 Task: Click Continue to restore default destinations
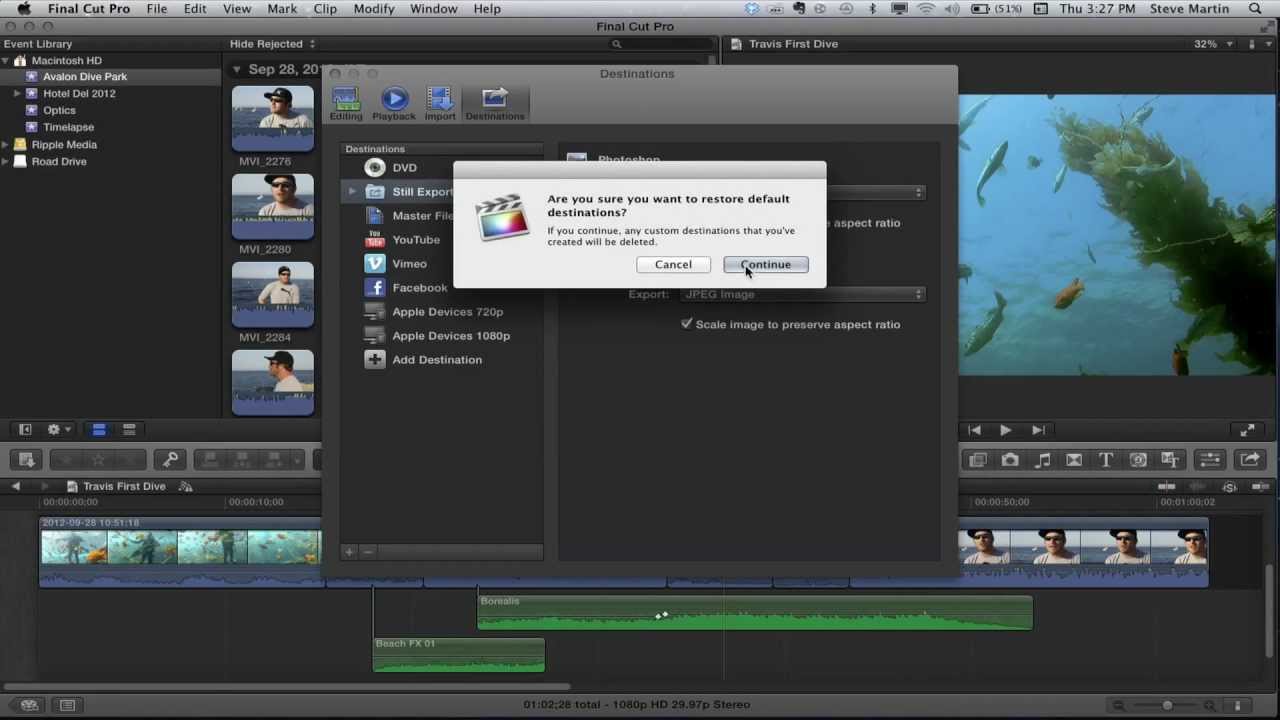tap(766, 265)
